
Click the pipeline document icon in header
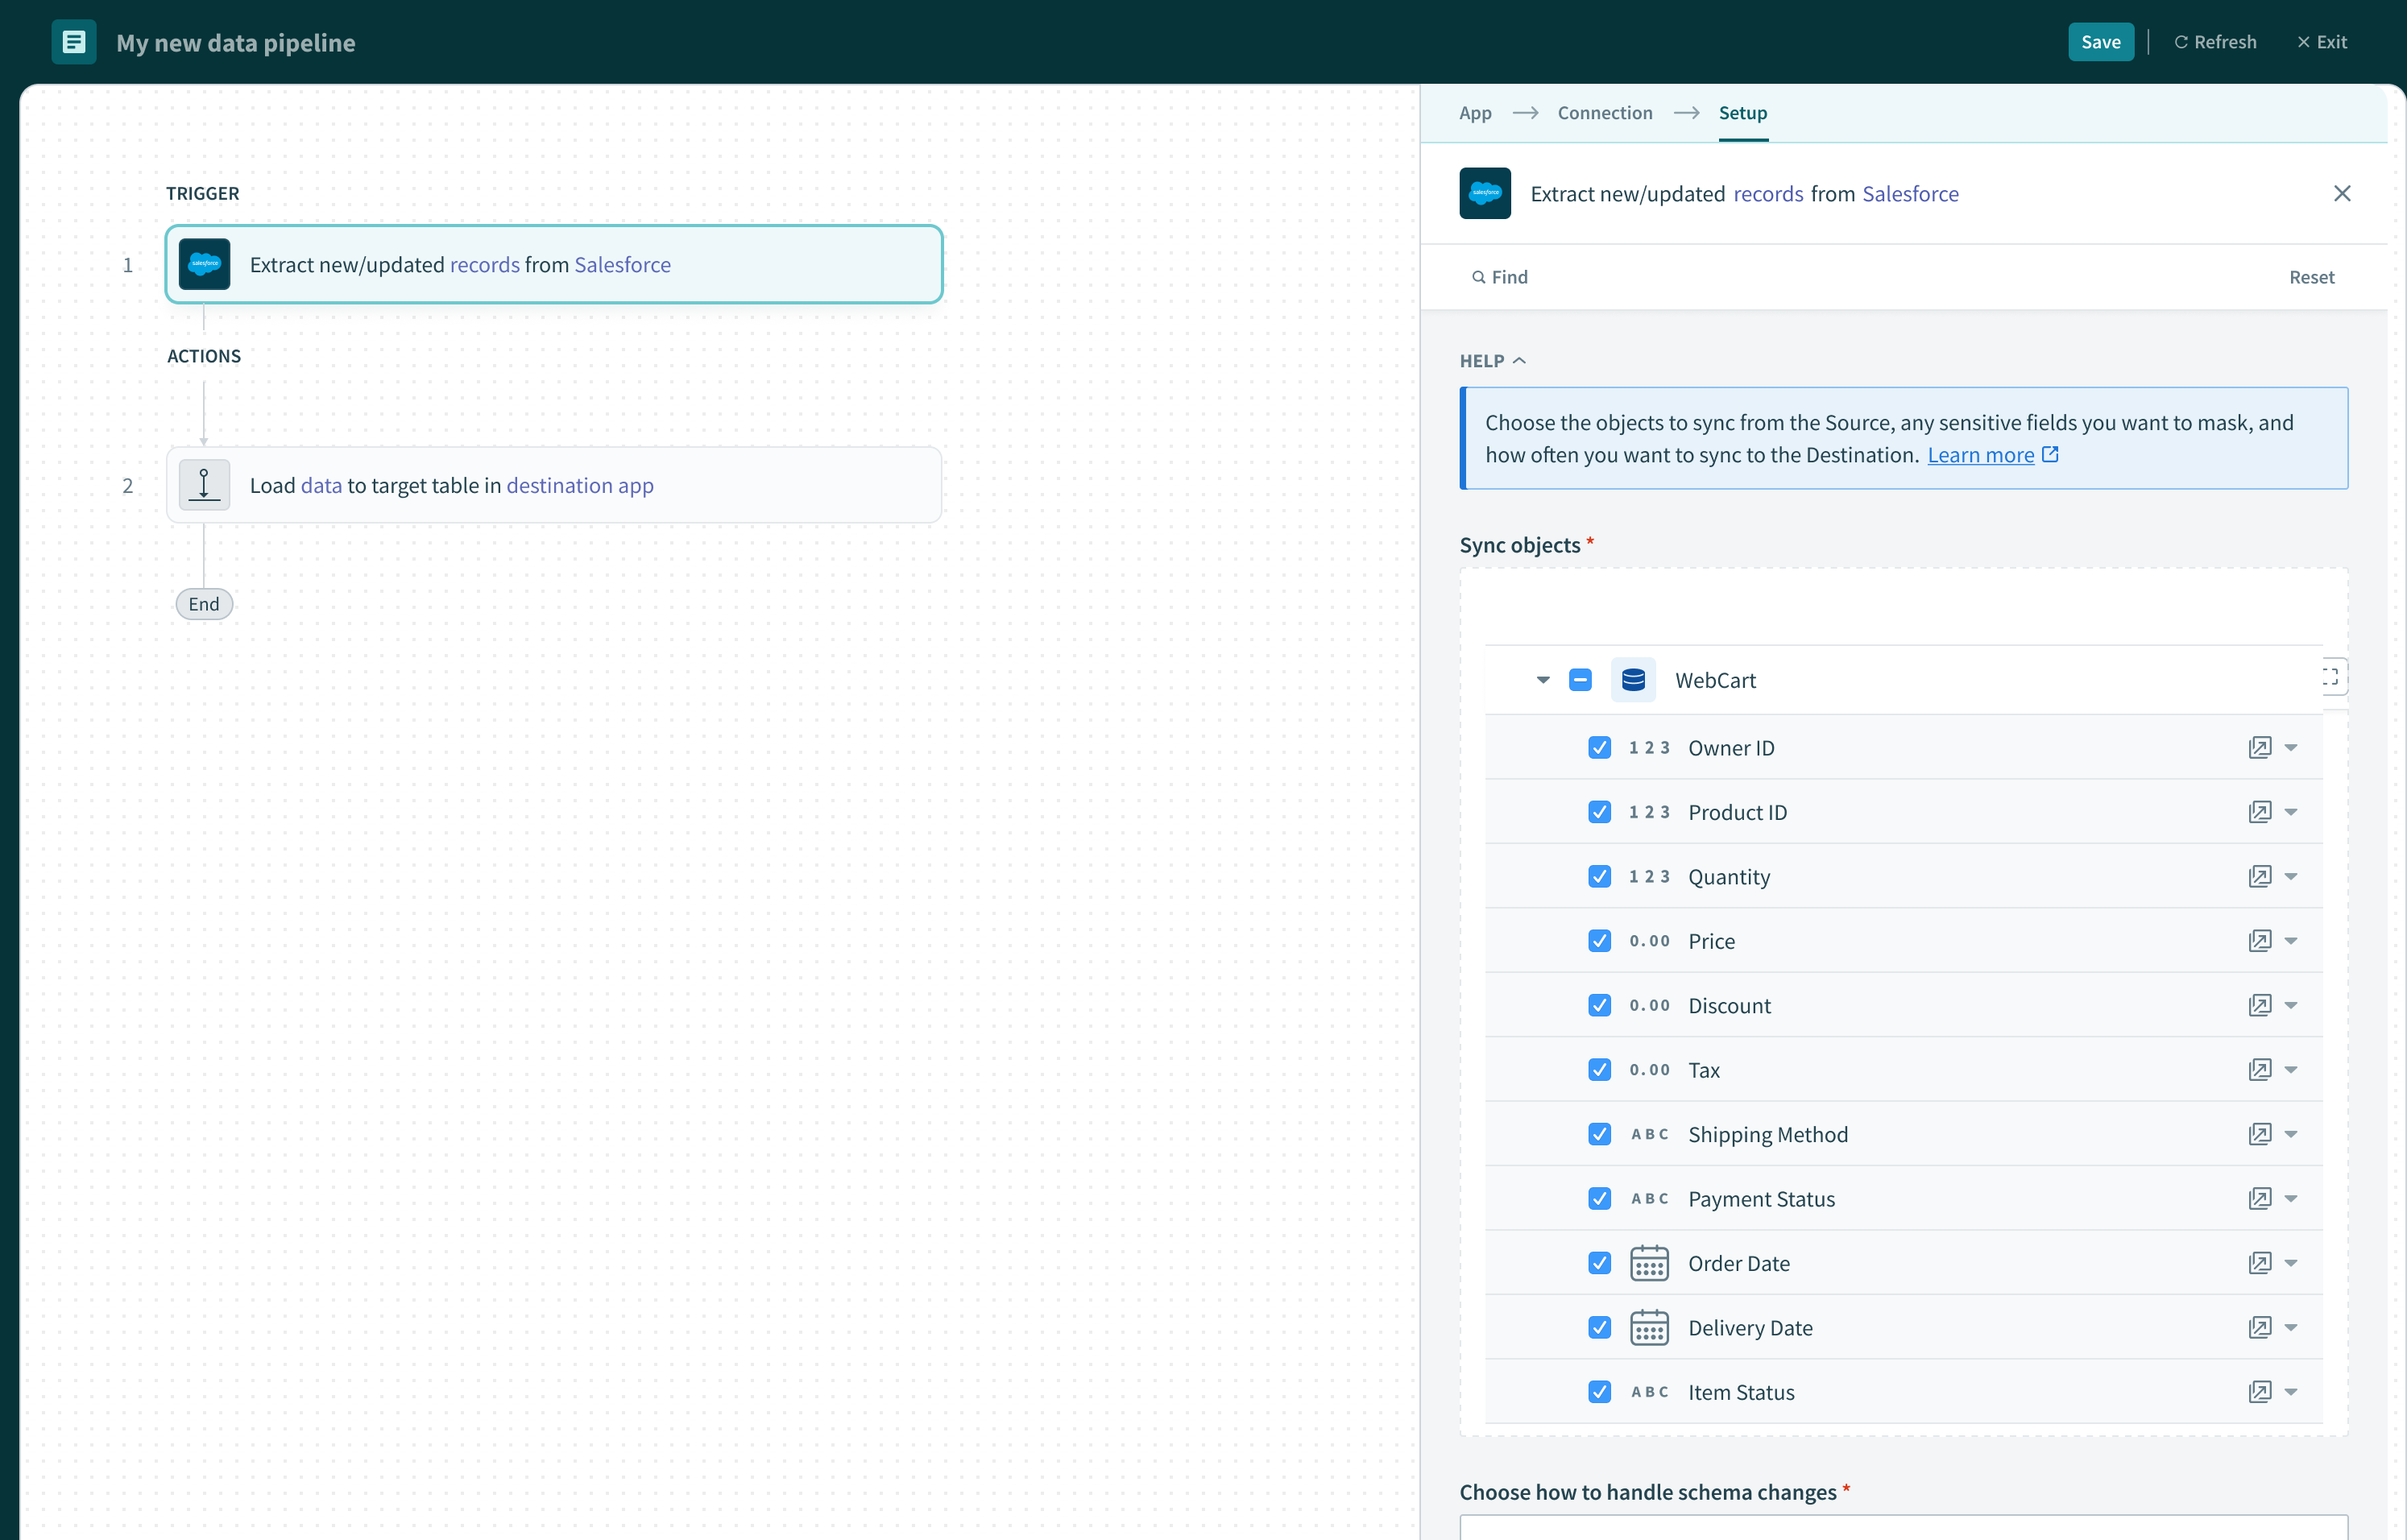point(74,42)
